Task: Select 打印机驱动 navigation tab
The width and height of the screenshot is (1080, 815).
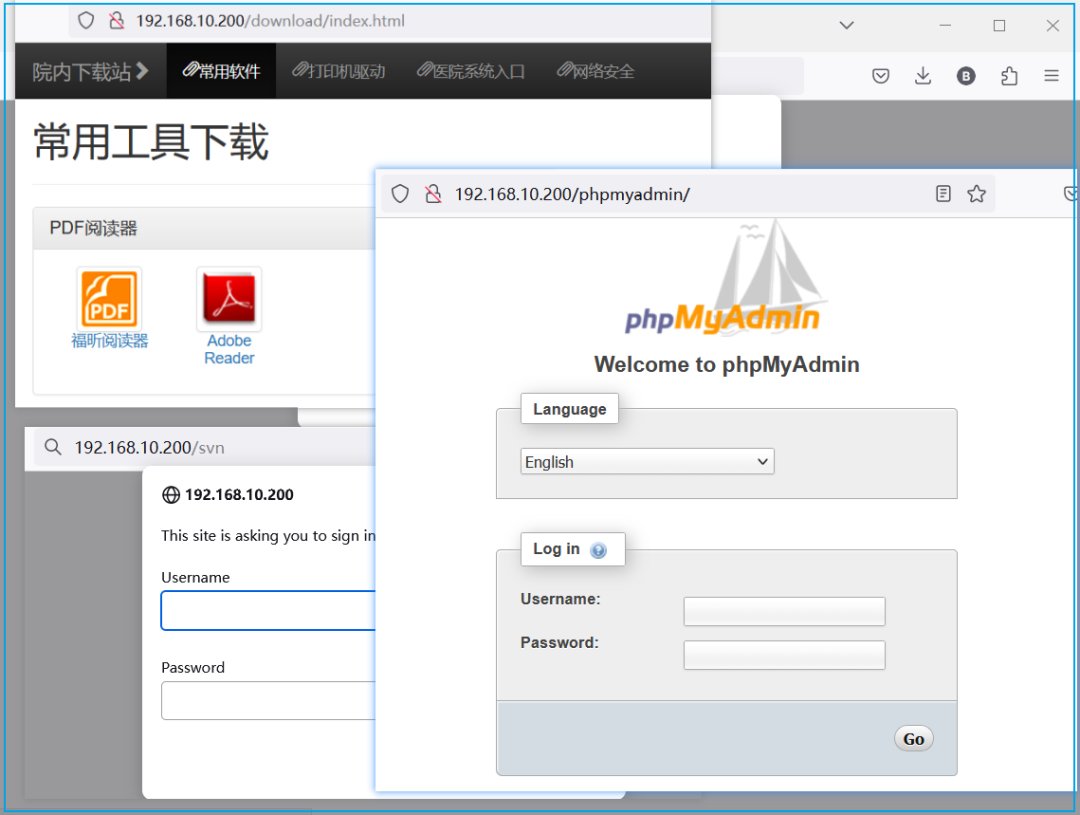Action: point(339,71)
